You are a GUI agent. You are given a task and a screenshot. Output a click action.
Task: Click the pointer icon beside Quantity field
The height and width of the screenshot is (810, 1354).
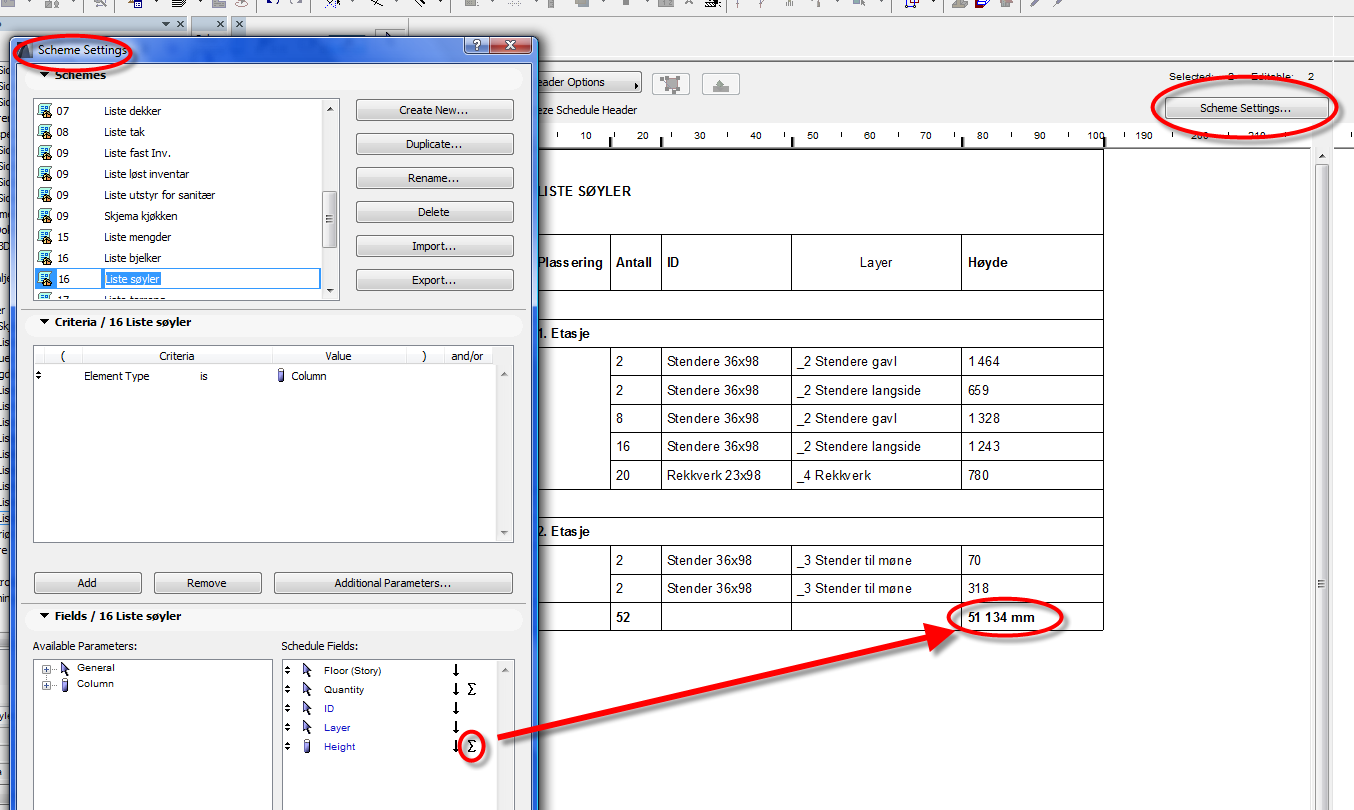[308, 690]
